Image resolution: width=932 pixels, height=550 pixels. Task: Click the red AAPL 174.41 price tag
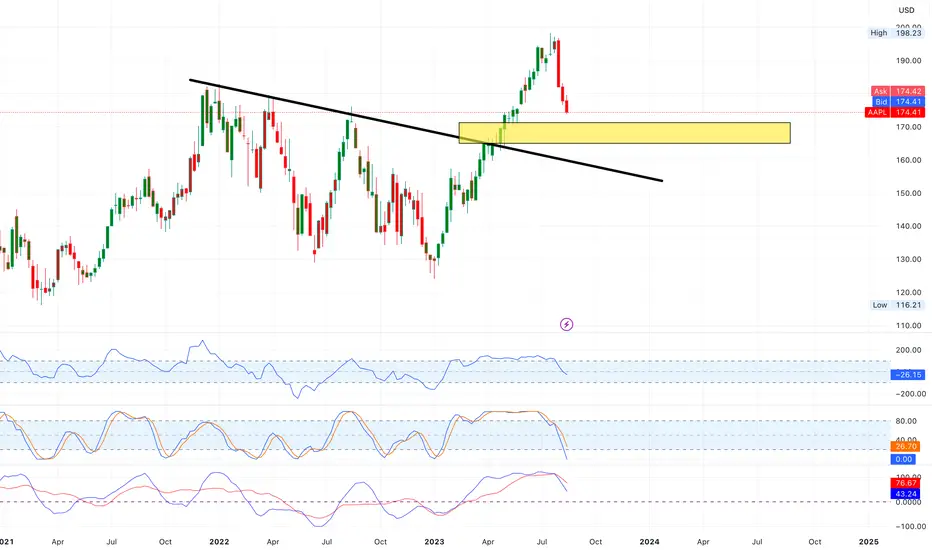[895, 112]
